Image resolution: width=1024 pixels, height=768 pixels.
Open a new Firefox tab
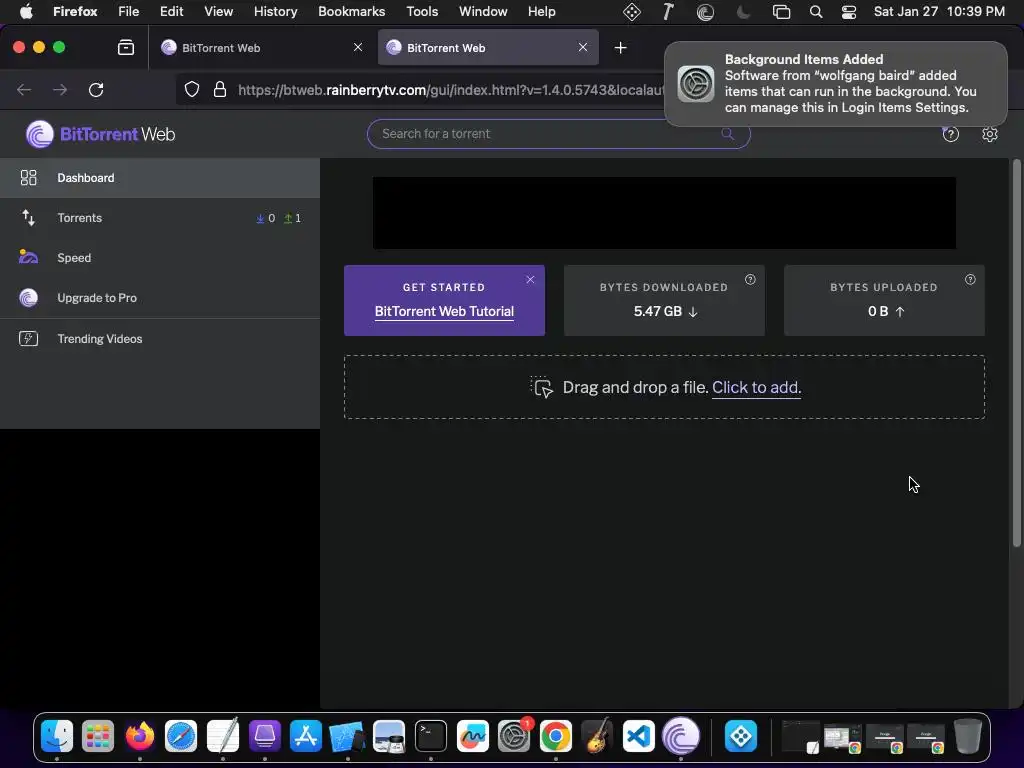tap(620, 48)
